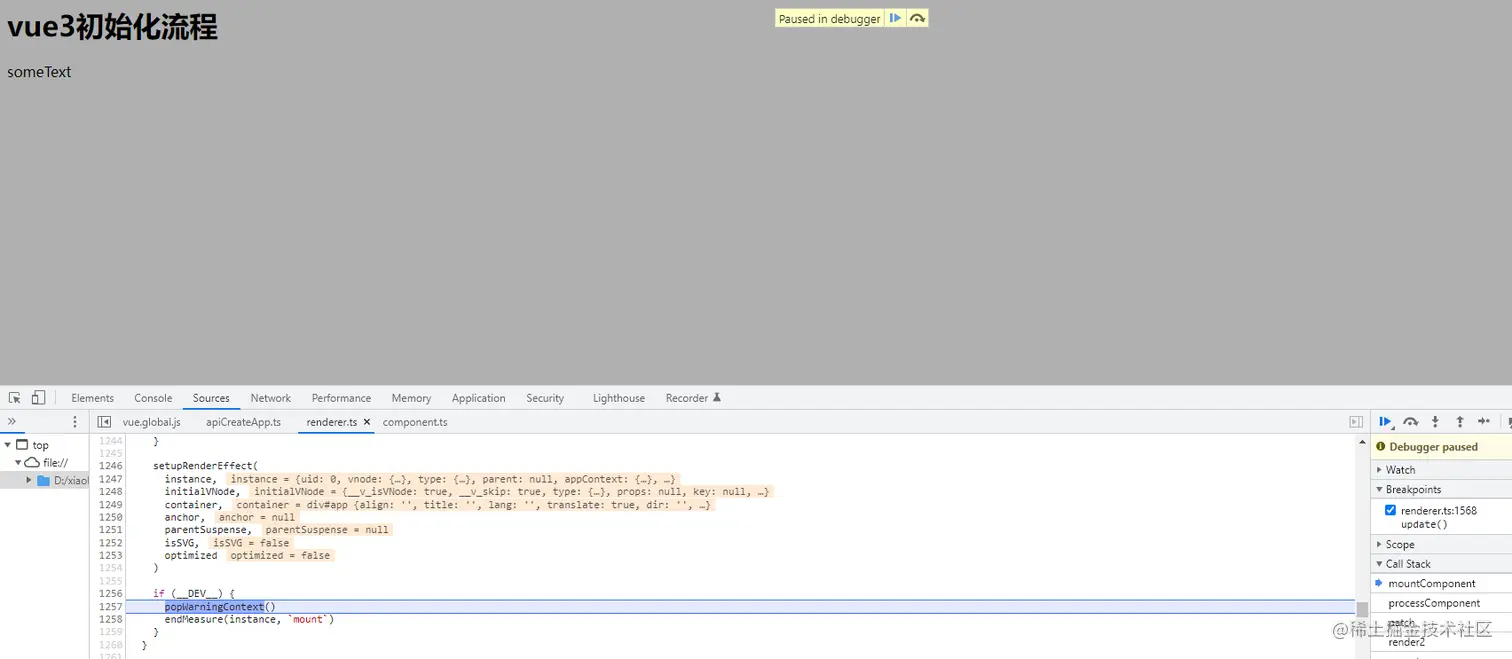Click the scroll-up arrow of the code editor scrollbar
Image resolution: width=1512 pixels, height=659 pixels.
1362,441
